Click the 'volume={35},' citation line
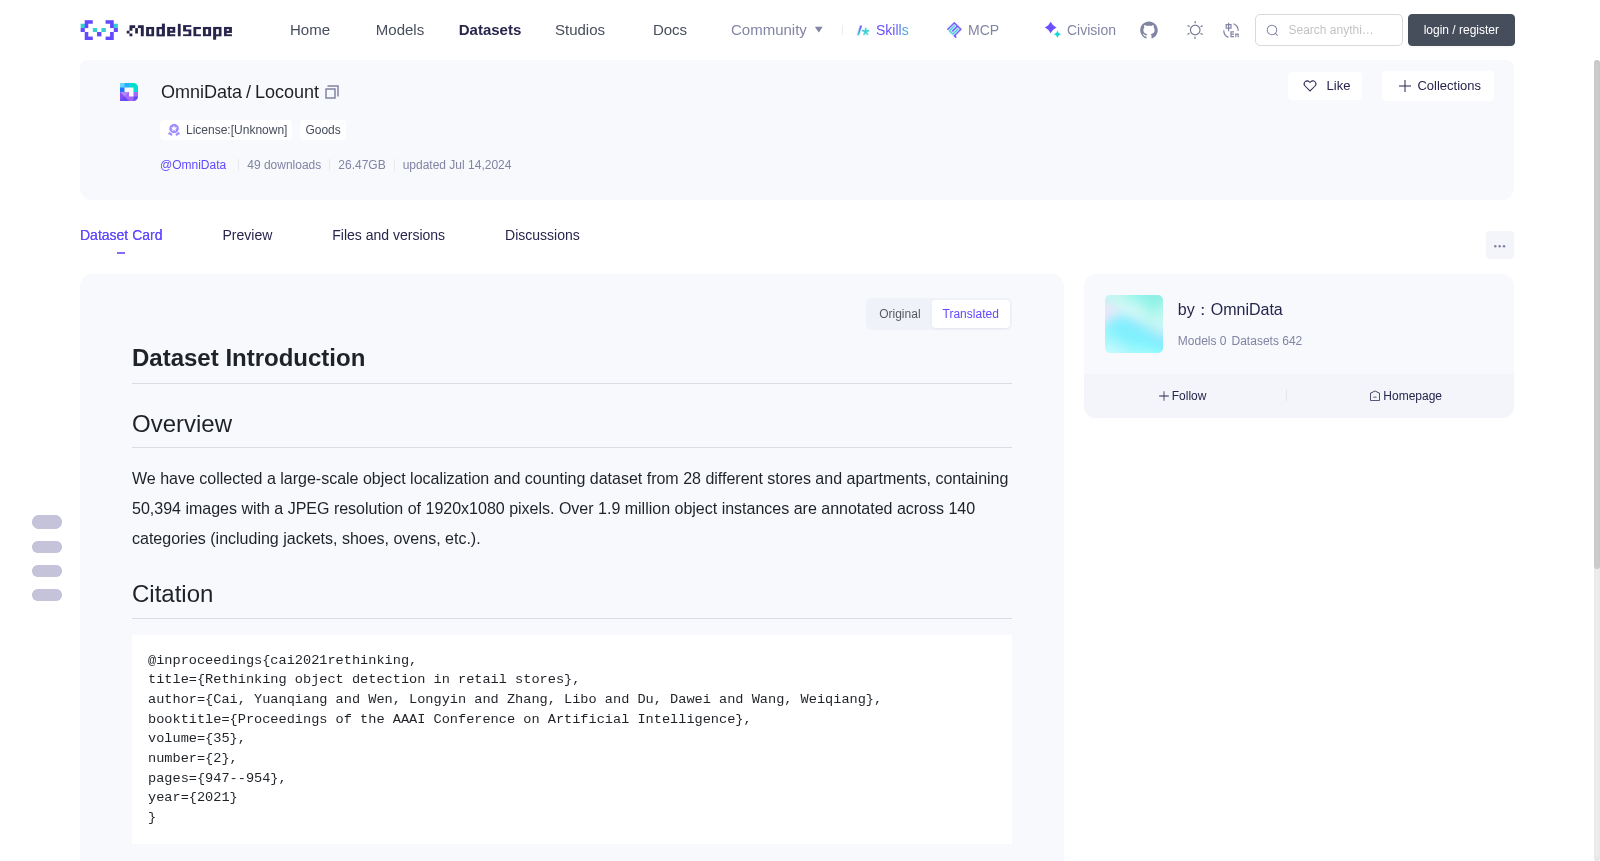Image resolution: width=1600 pixels, height=861 pixels. [x=196, y=738]
